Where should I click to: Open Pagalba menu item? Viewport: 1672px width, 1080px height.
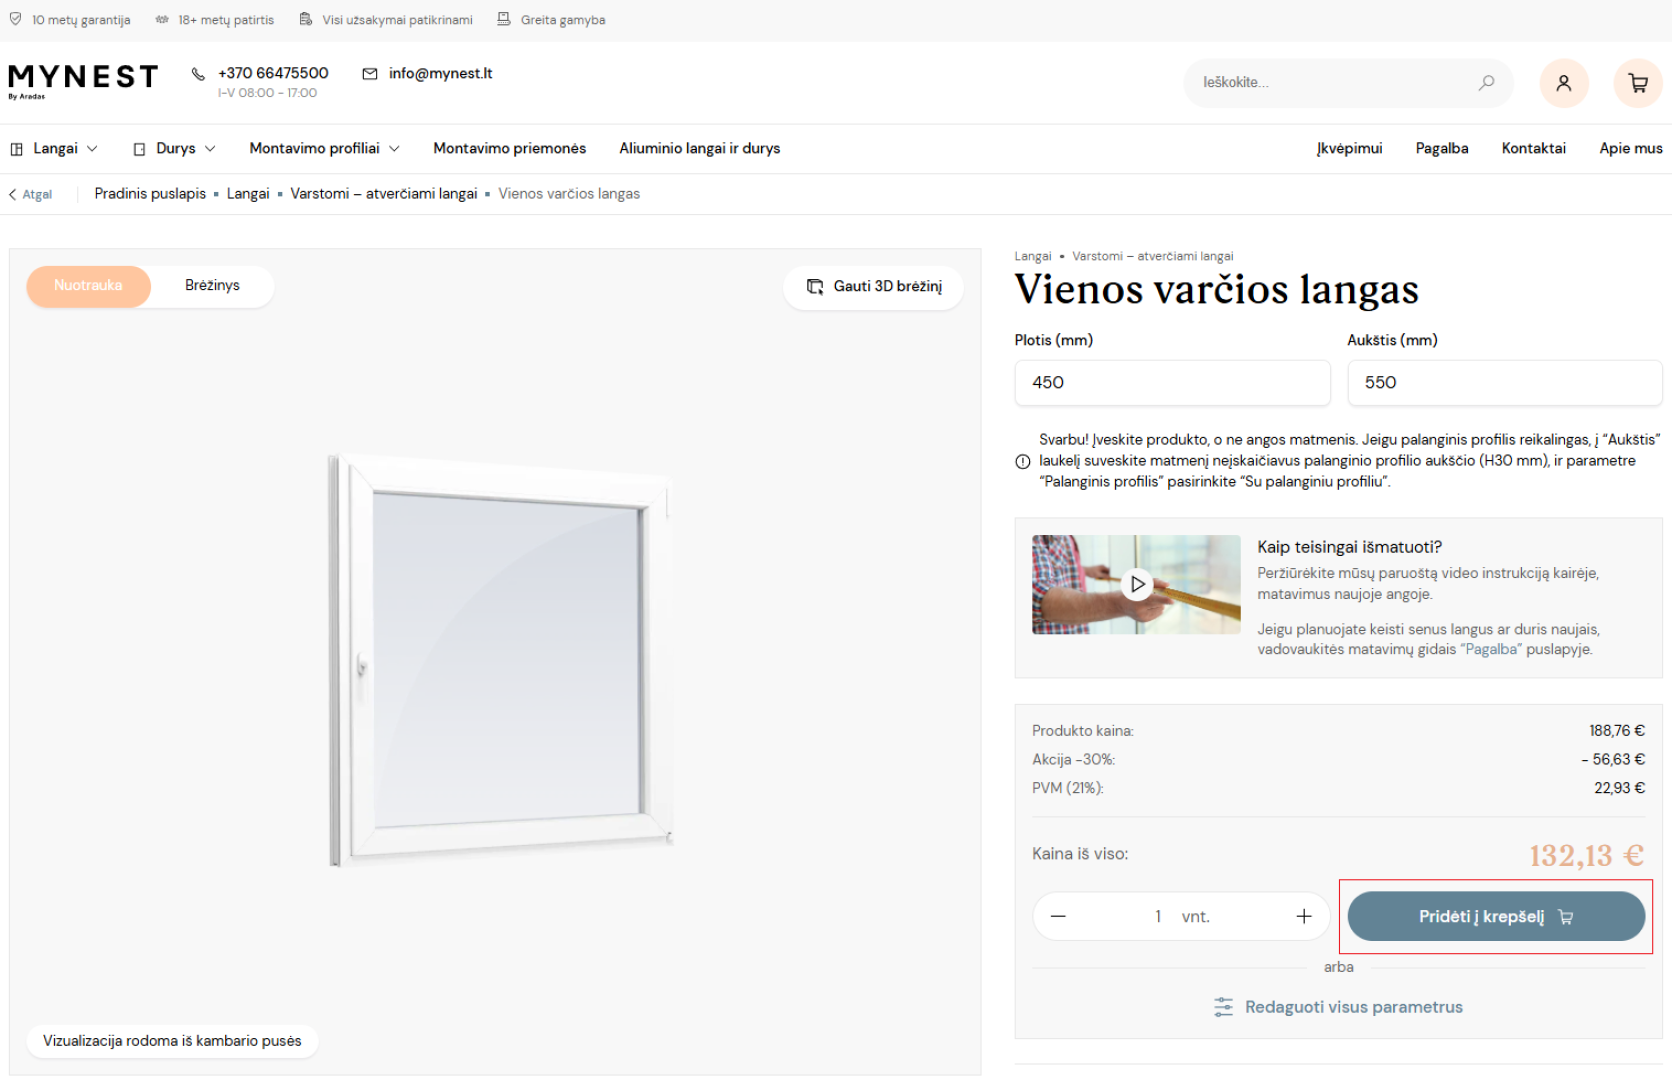point(1442,148)
